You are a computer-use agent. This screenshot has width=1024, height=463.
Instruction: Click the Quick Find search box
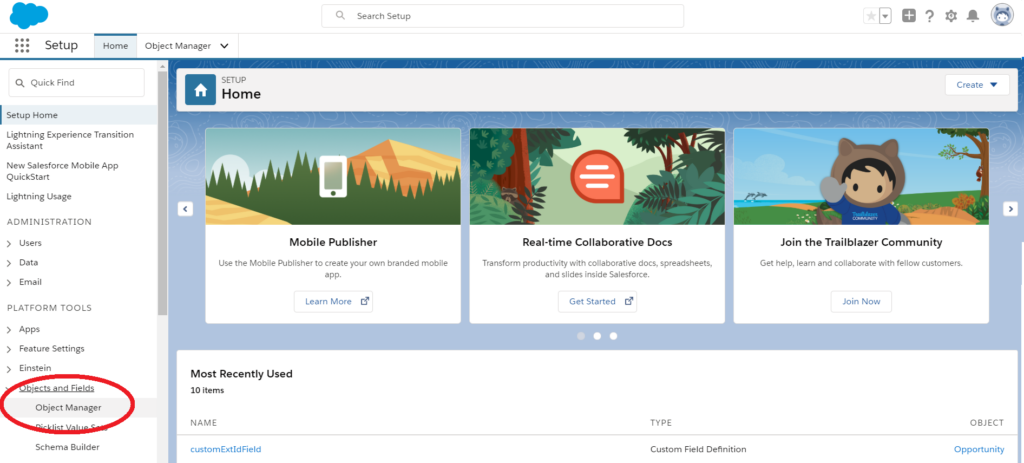76,83
